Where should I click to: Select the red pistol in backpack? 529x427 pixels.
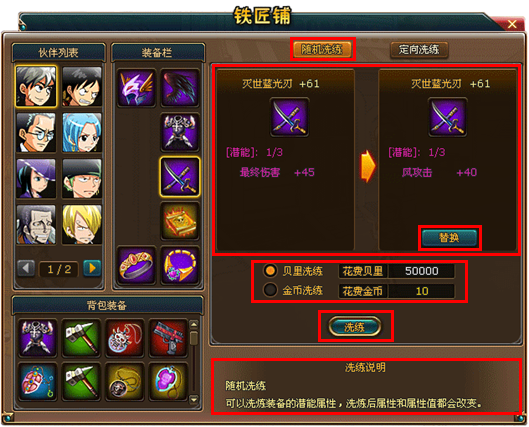(168, 338)
